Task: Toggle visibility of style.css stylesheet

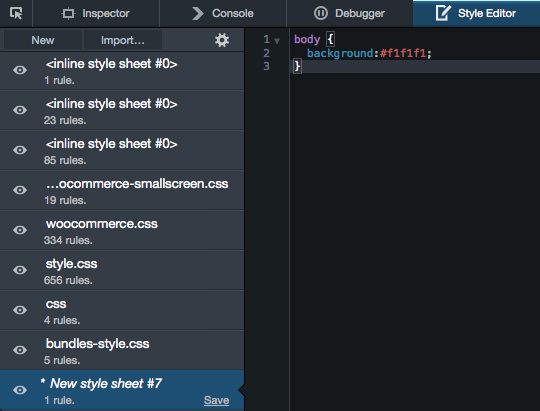Action: click(x=20, y=270)
